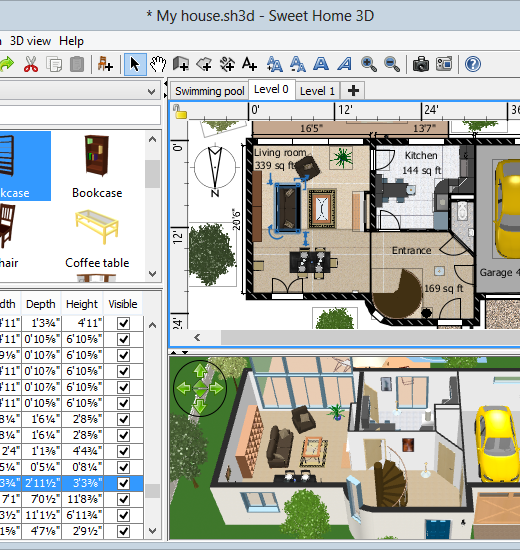Toggle bold text style icon
This screenshot has width=520, height=550.
(x=321, y=65)
